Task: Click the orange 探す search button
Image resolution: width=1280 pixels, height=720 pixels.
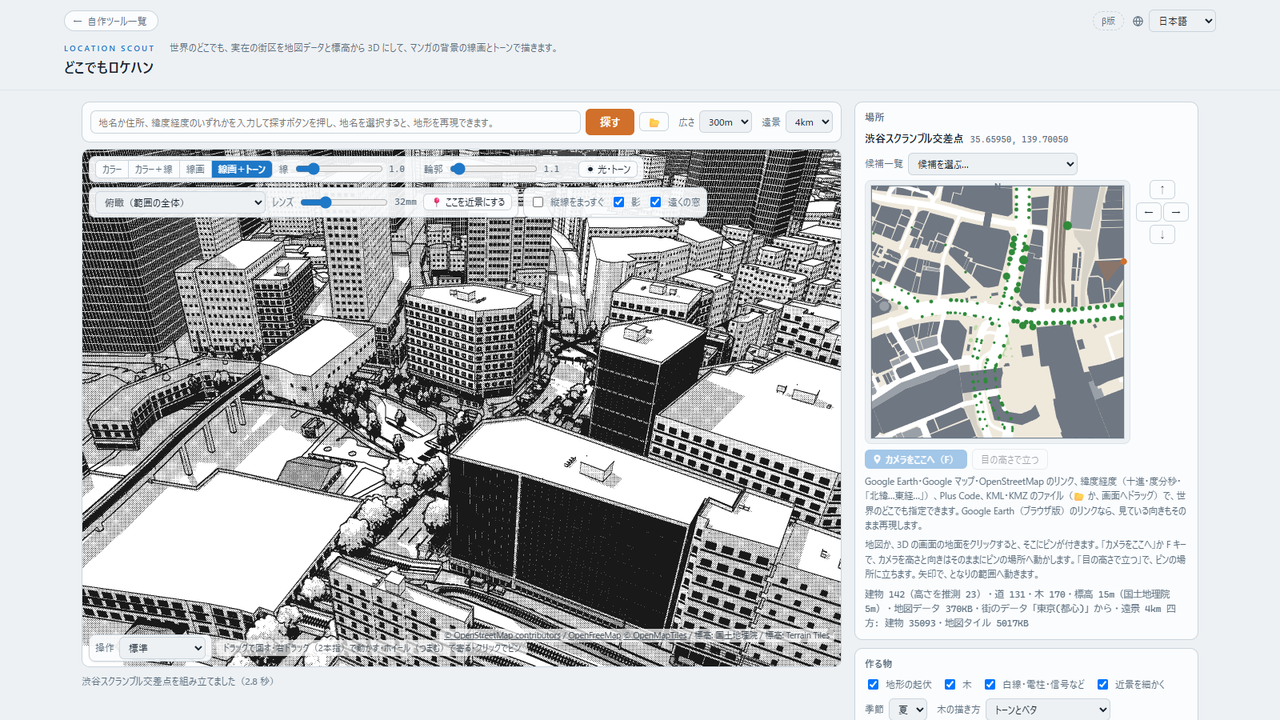Action: 610,122
